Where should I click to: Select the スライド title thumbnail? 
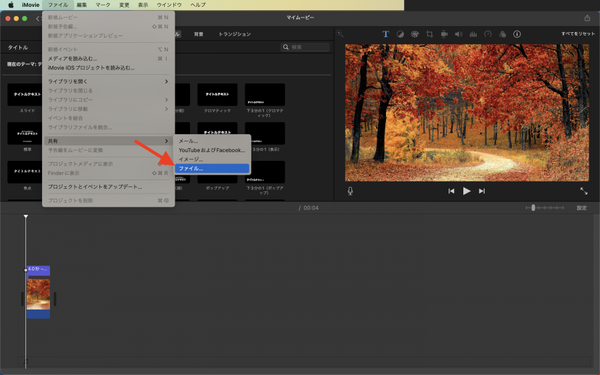click(25, 95)
